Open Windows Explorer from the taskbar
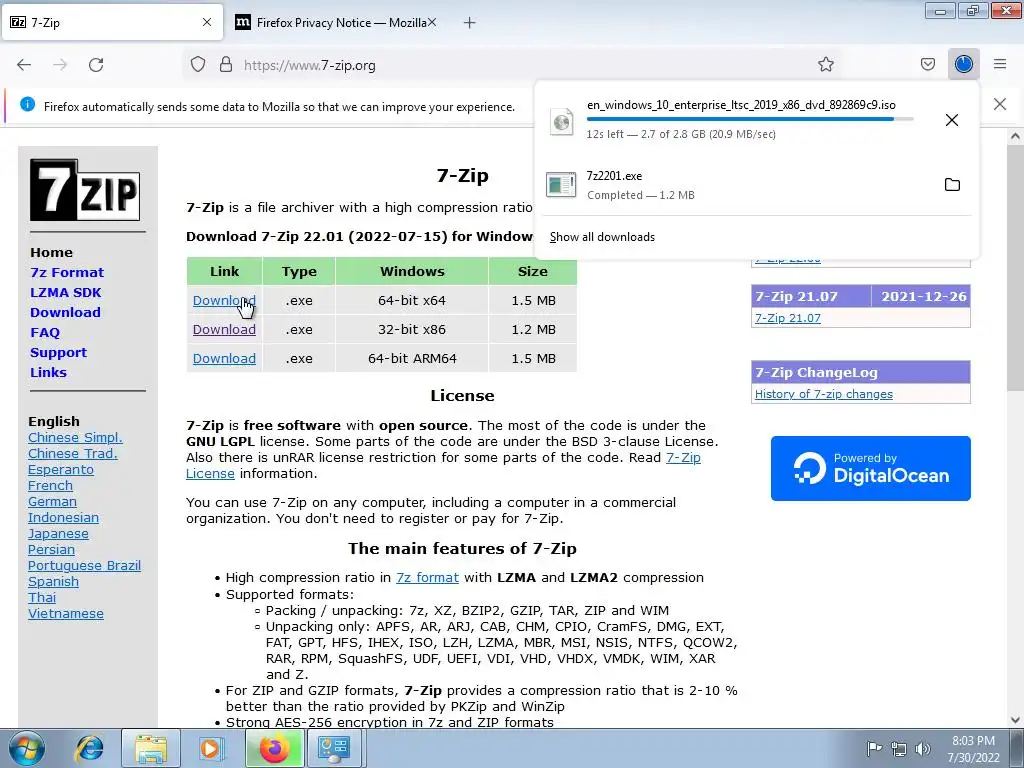The image size is (1024, 768). 151,748
